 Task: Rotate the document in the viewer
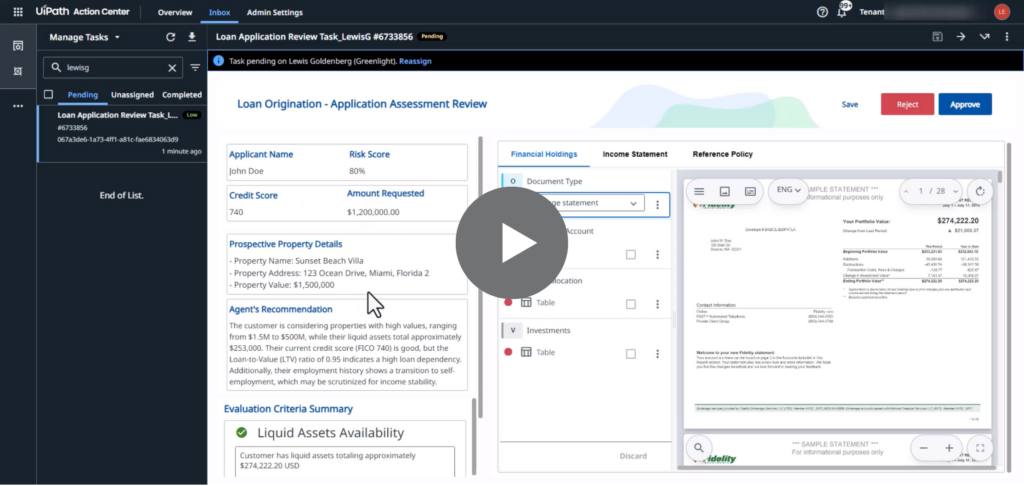[980, 190]
